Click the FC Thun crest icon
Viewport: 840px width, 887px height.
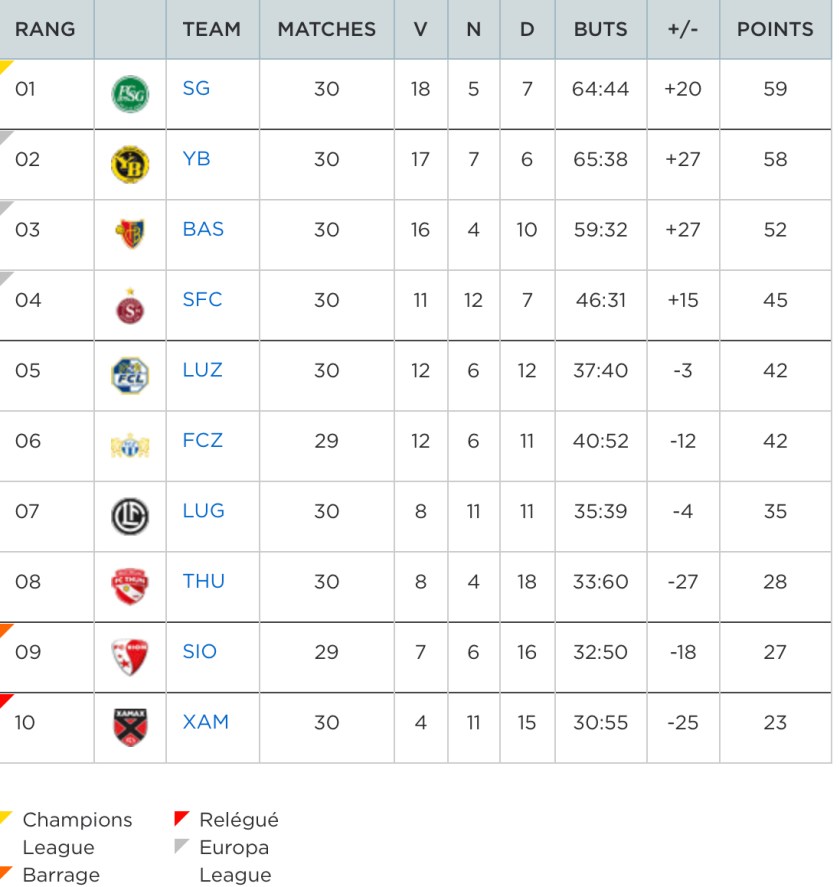(x=130, y=586)
